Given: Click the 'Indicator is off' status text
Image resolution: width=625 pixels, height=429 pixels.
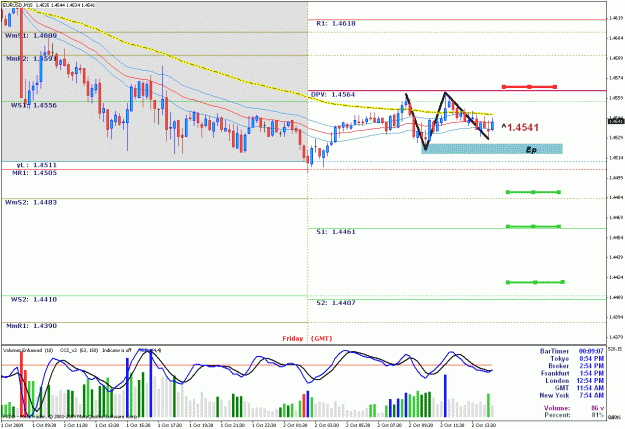Looking at the screenshot, I should (x=117, y=350).
